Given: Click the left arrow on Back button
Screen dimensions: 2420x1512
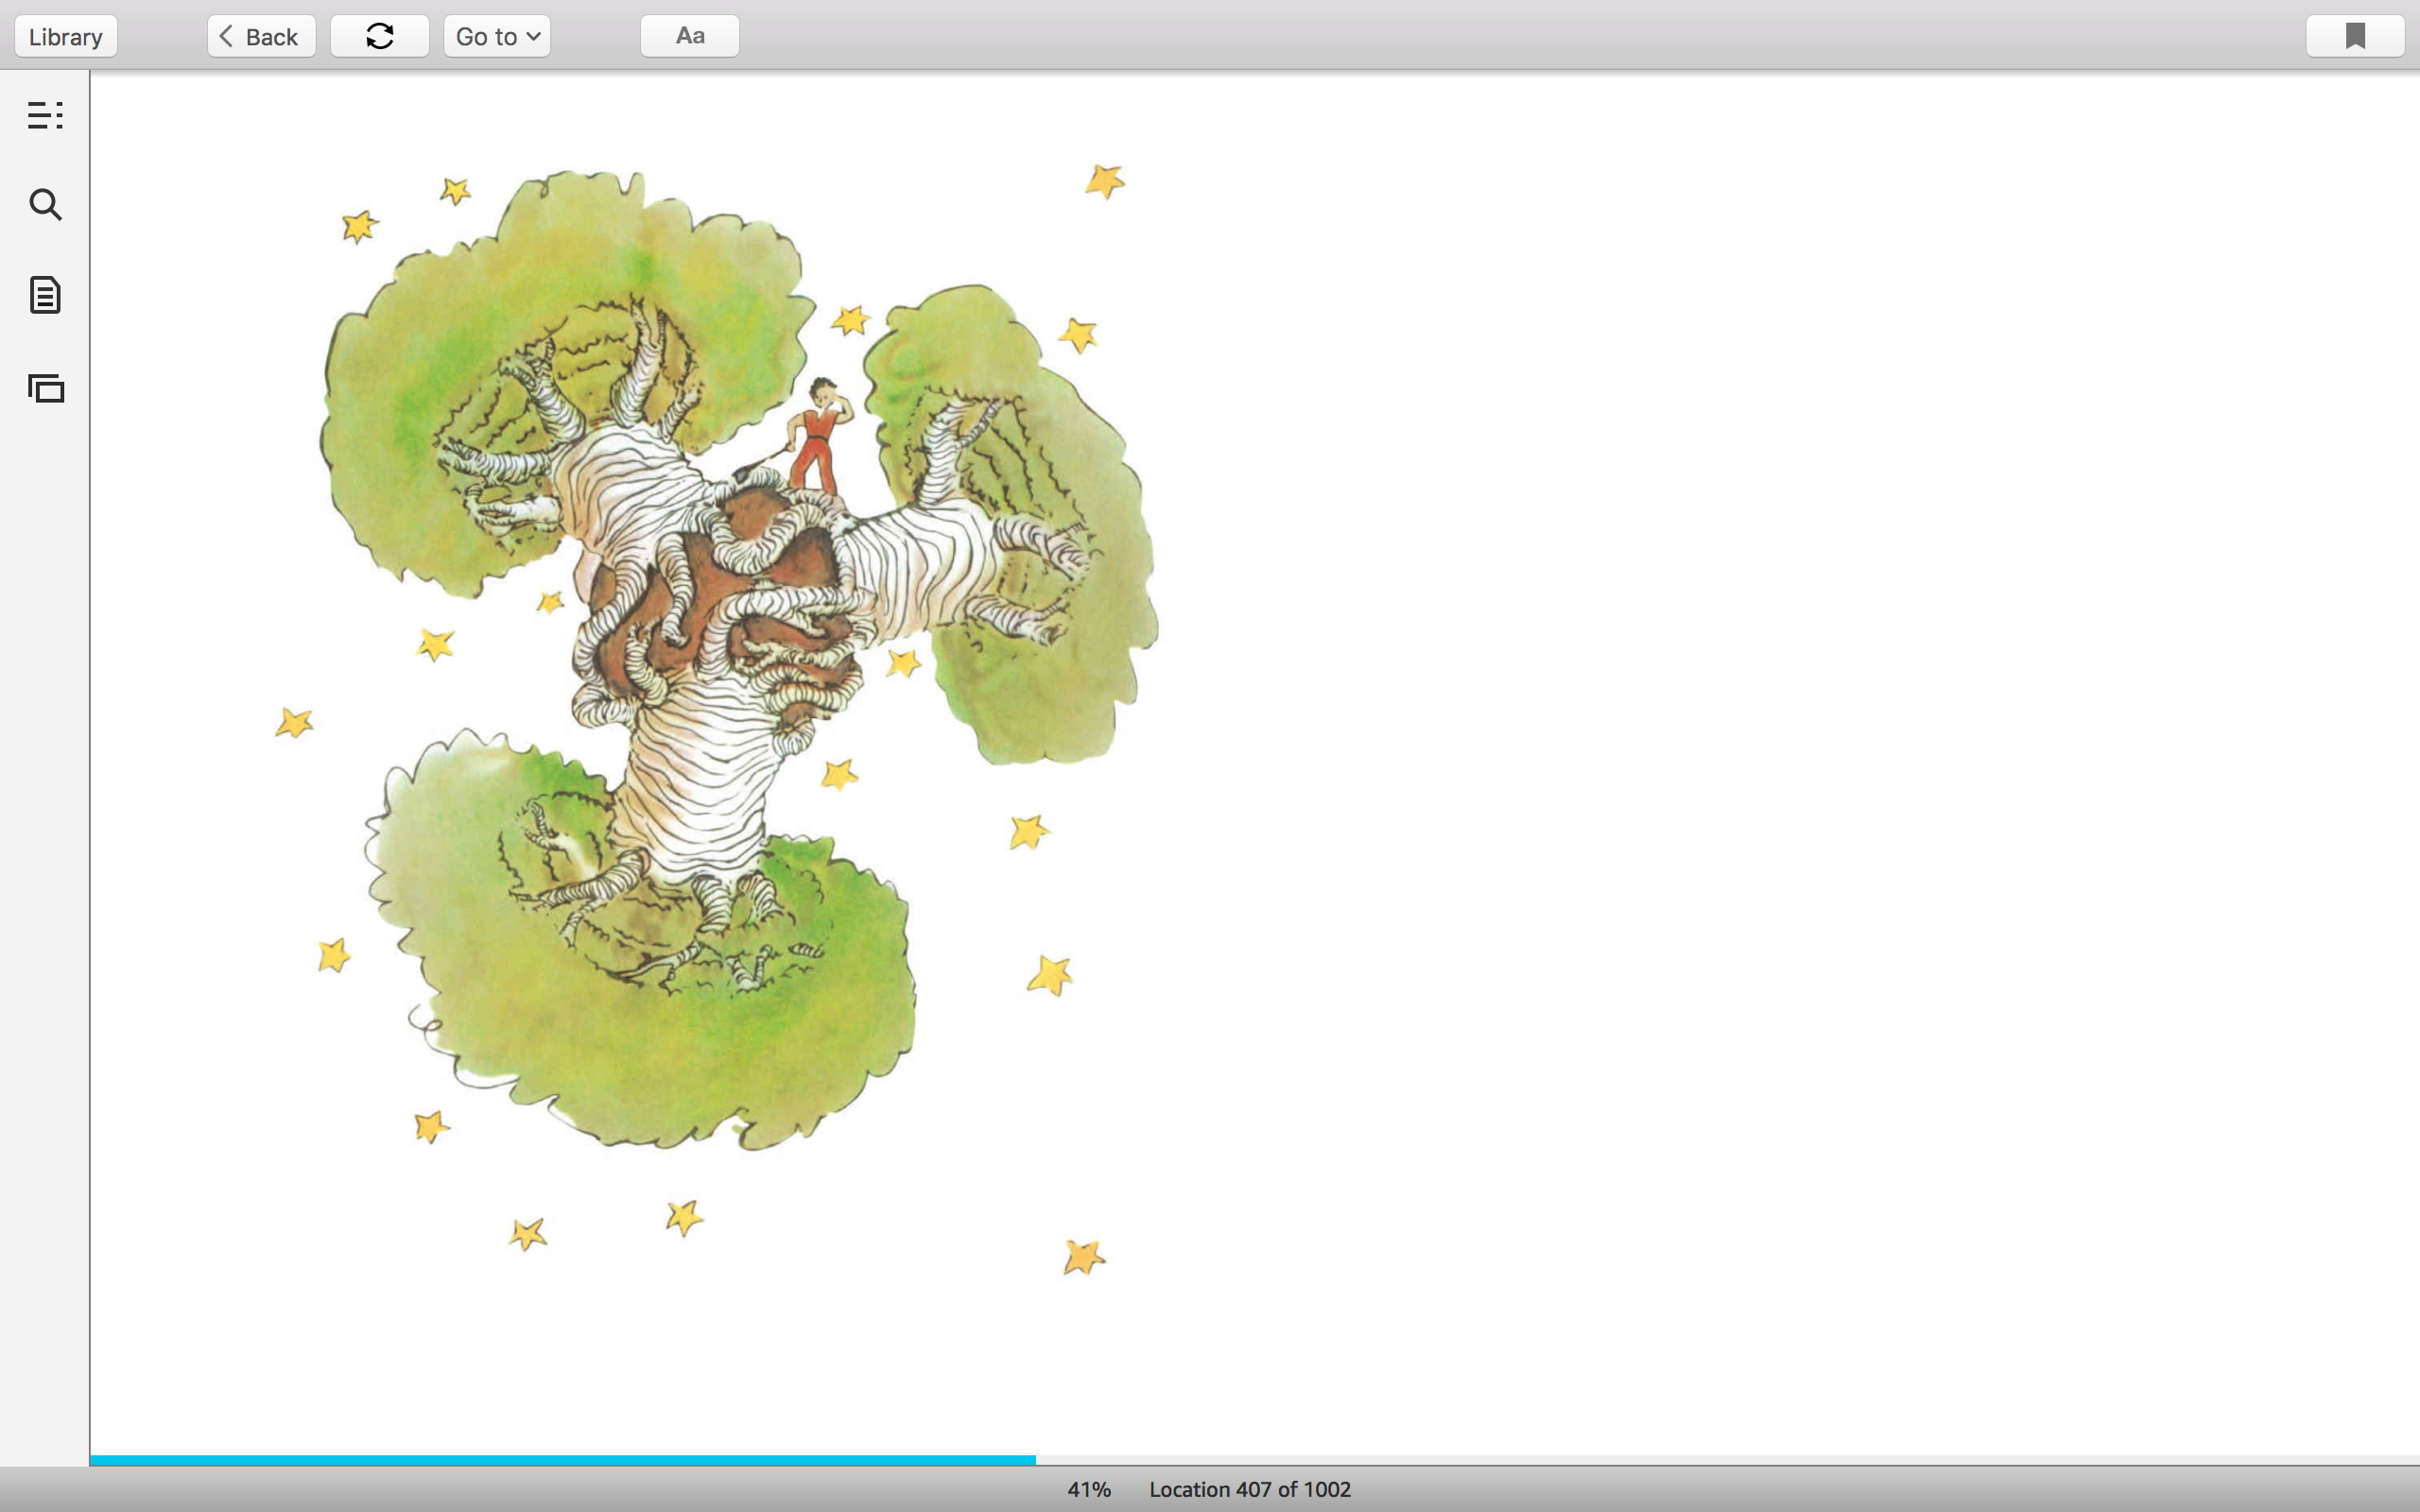Looking at the screenshot, I should [226, 36].
